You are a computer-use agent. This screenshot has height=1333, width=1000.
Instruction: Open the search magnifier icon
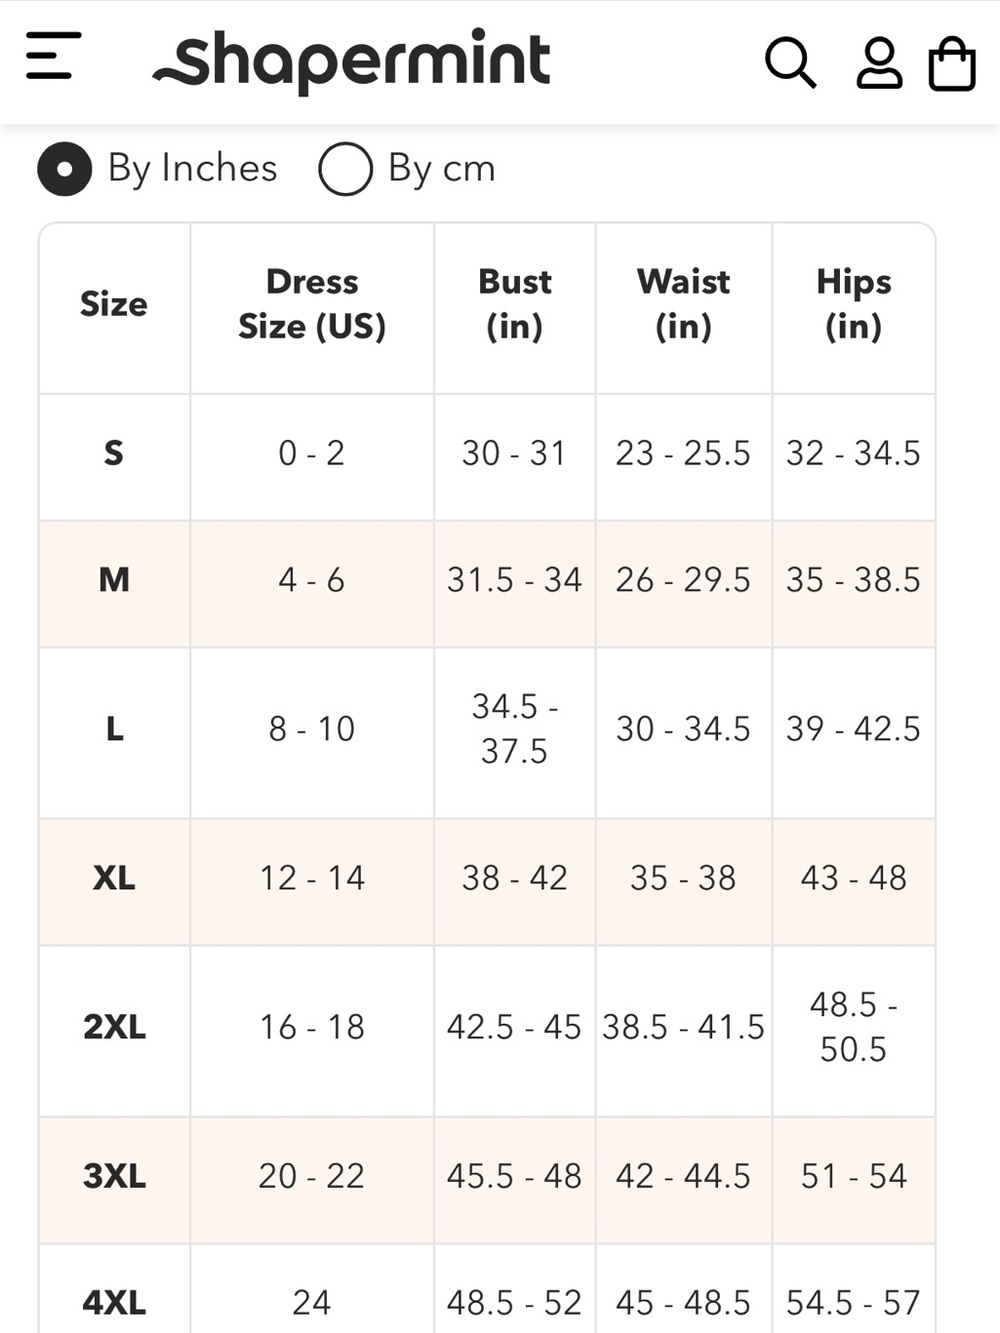pyautogui.click(x=790, y=63)
